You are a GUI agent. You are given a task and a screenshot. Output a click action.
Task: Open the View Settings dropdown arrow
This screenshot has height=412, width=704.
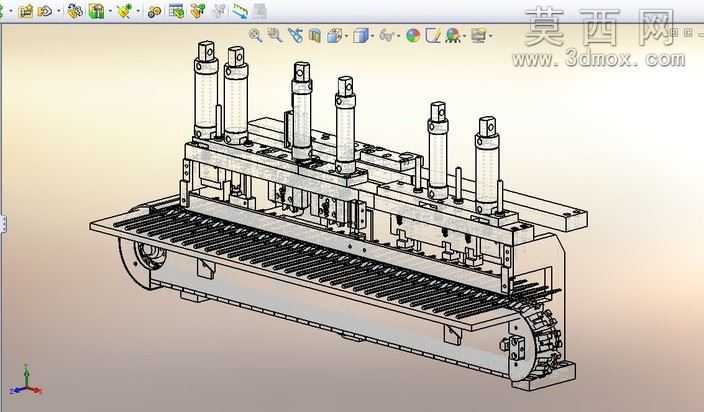click(x=490, y=36)
